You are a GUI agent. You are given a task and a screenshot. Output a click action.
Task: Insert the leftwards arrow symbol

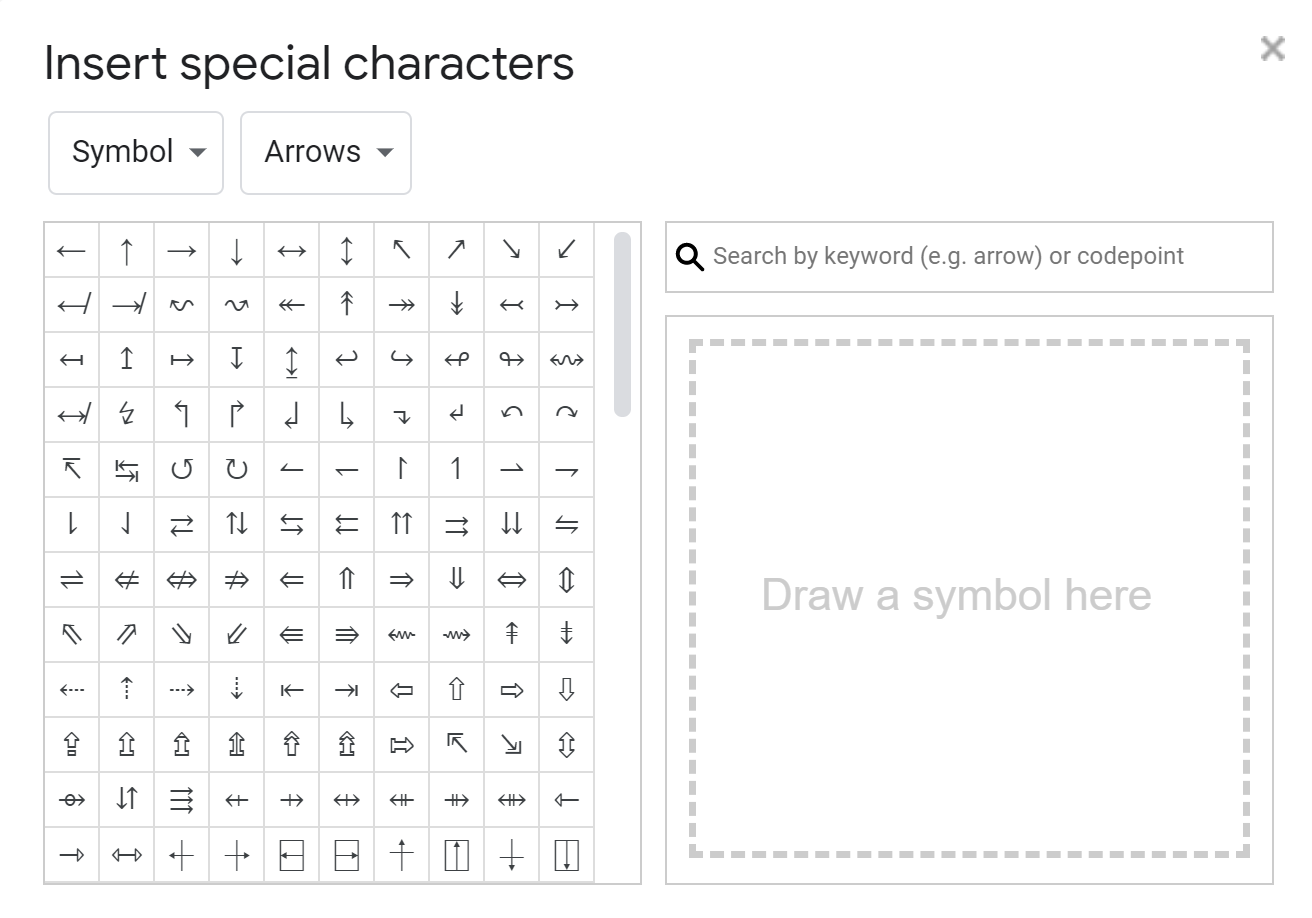coord(72,251)
